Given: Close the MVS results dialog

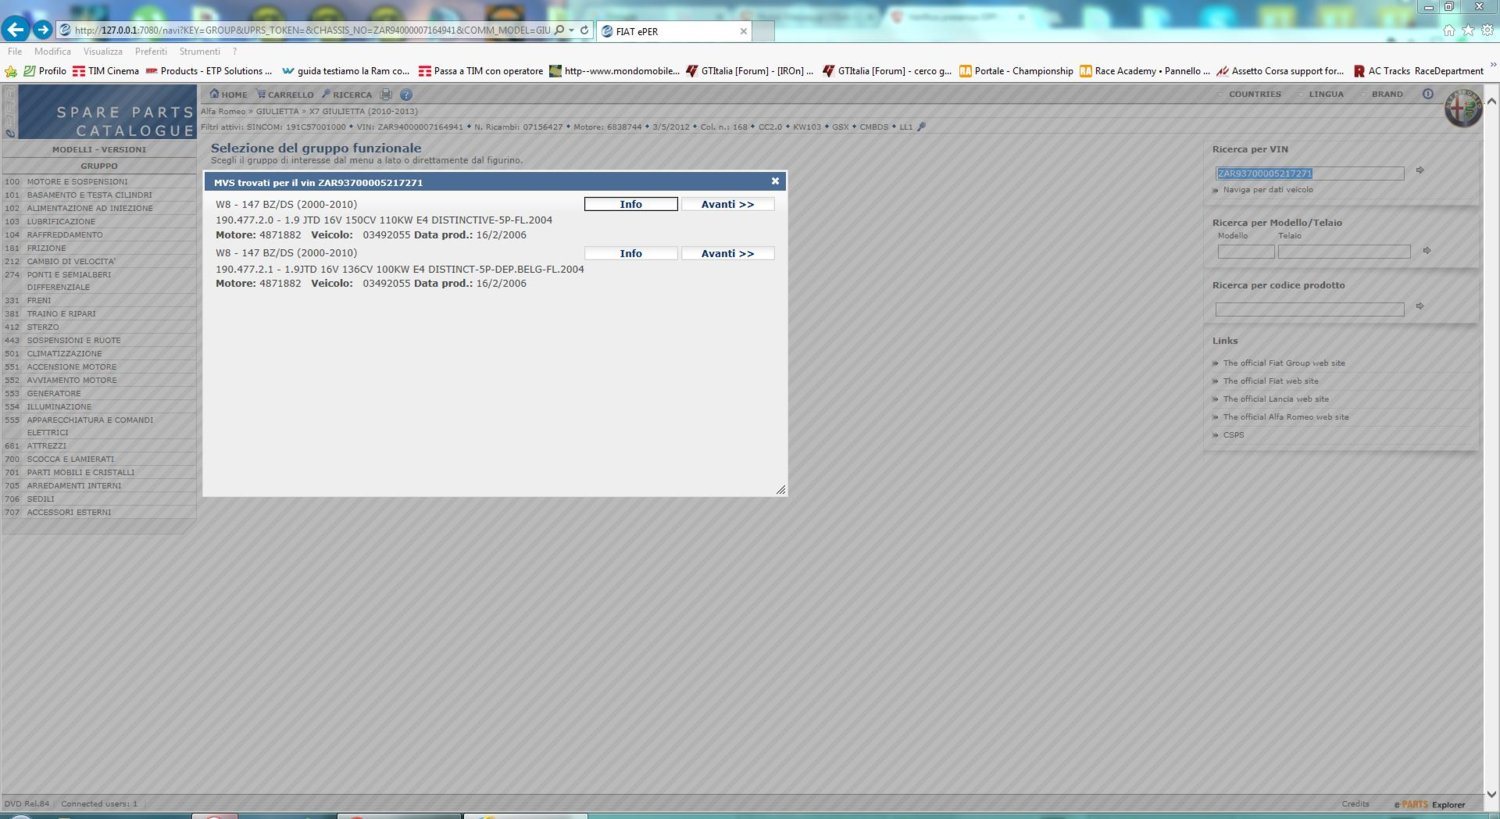Looking at the screenshot, I should (775, 182).
